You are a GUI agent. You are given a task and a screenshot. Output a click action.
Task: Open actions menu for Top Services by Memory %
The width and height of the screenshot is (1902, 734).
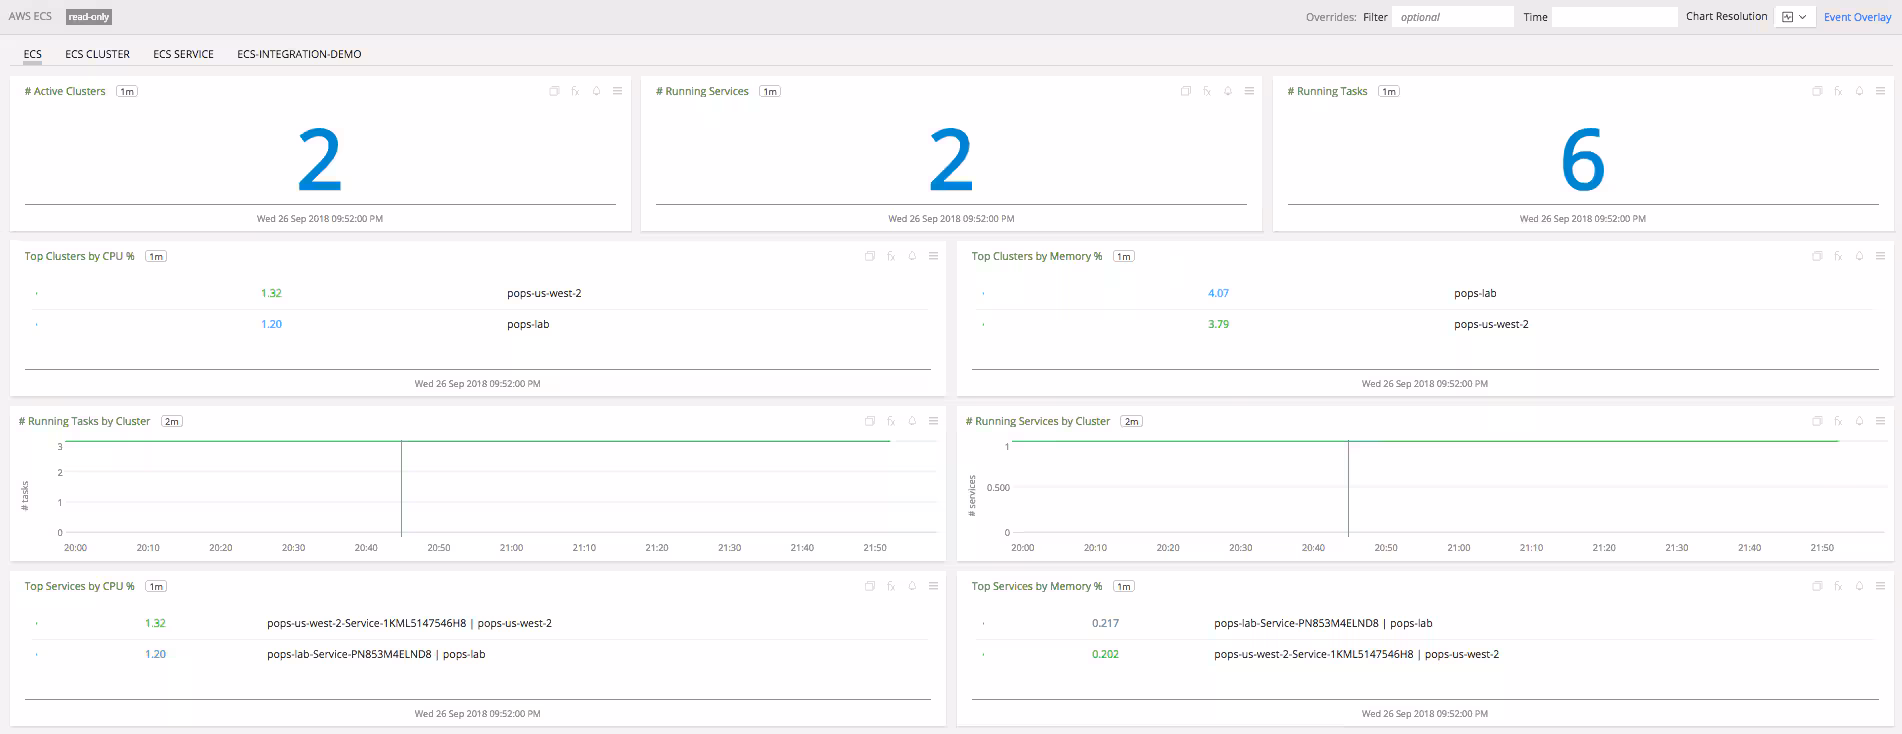point(1880,586)
